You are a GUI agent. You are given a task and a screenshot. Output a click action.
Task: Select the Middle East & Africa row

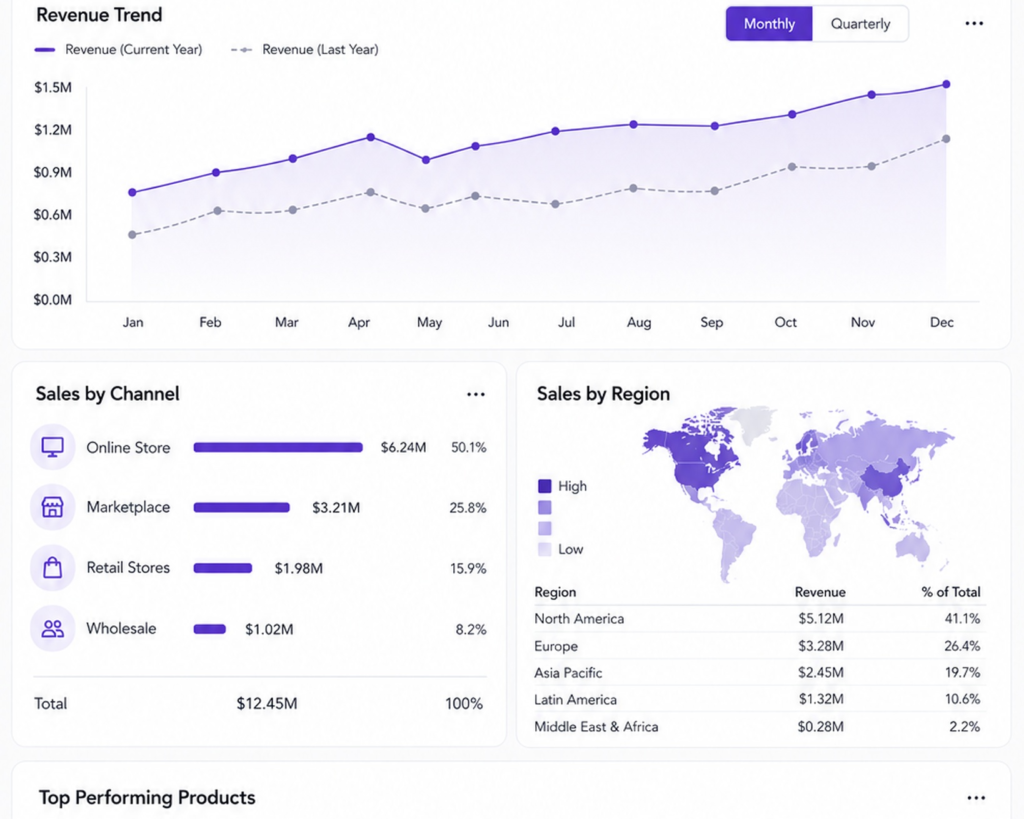[x=760, y=726]
